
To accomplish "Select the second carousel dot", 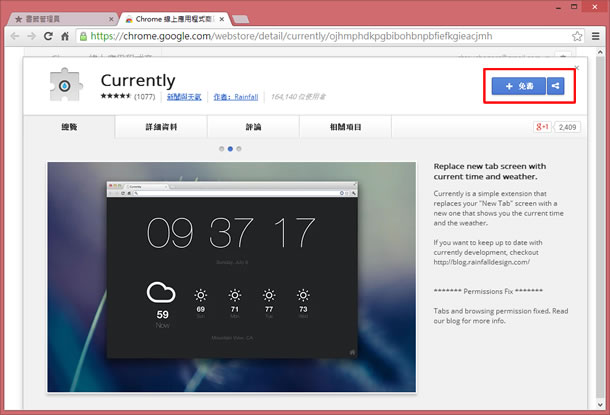I will 230,149.
